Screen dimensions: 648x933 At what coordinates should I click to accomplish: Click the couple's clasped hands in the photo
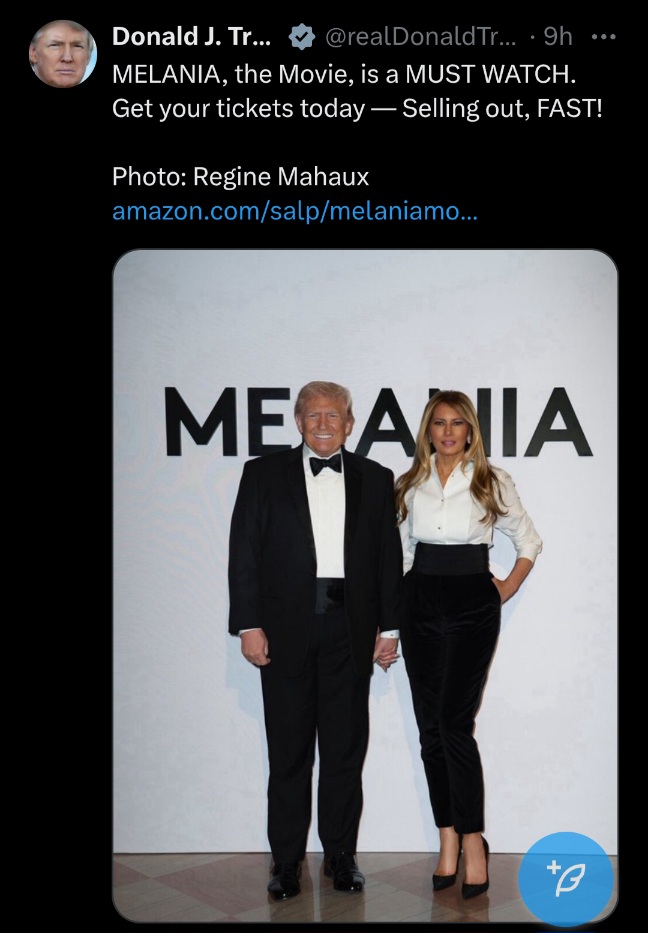pos(385,654)
